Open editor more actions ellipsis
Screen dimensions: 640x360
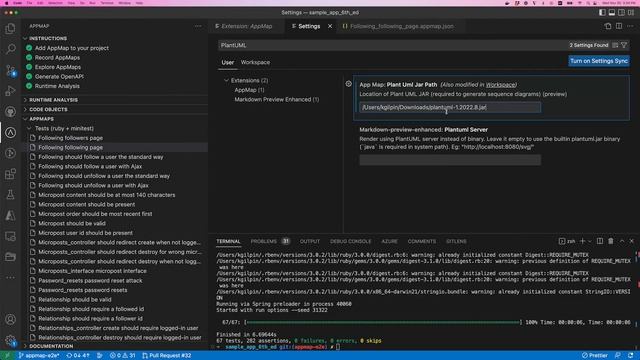(x=630, y=26)
